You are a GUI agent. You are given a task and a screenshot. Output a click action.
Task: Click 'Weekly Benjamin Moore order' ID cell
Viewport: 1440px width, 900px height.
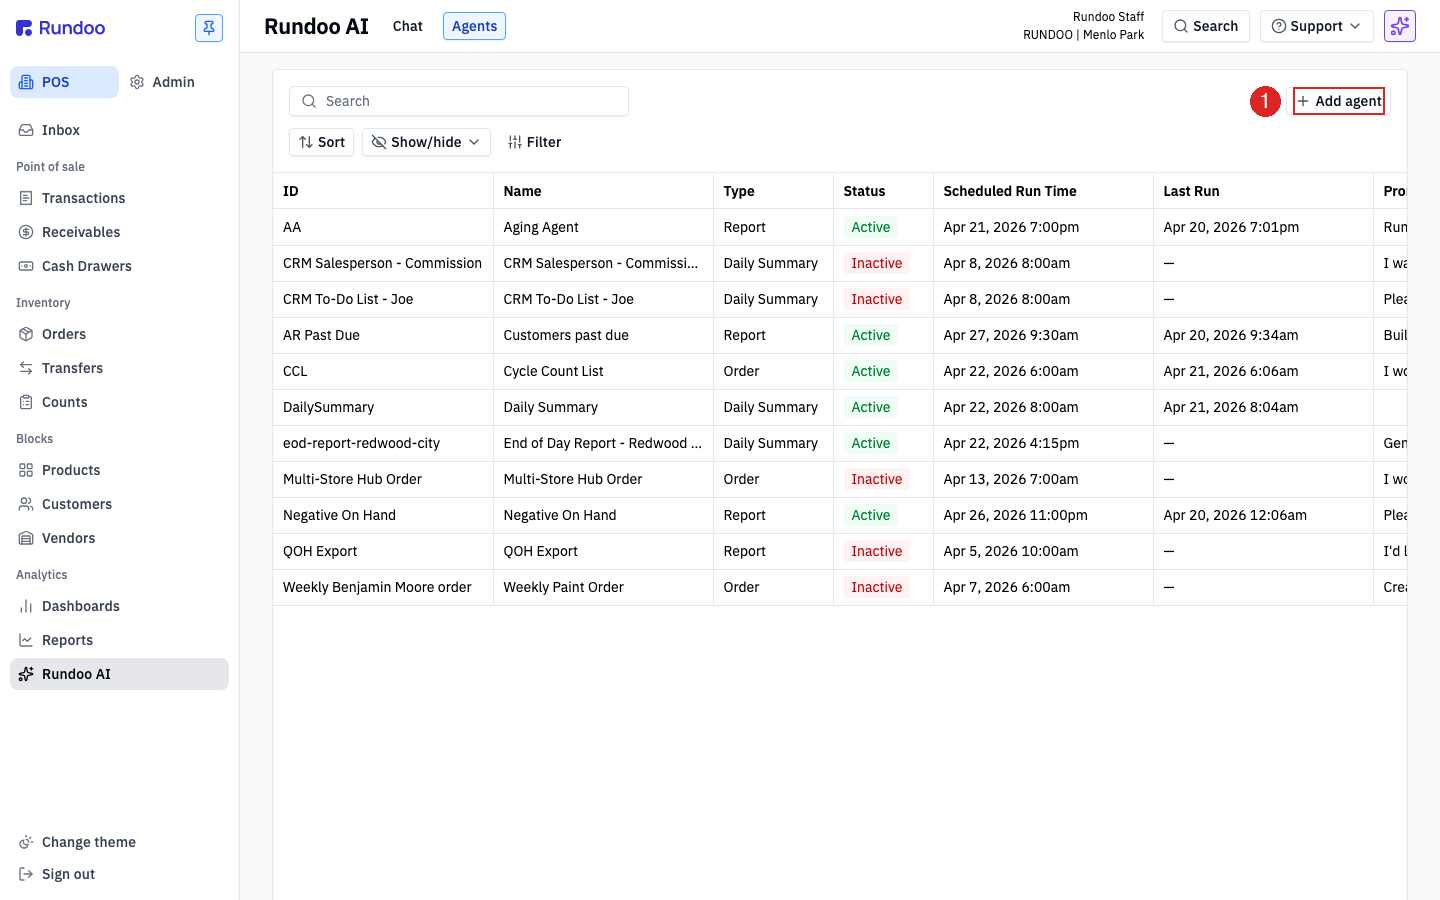(x=383, y=587)
